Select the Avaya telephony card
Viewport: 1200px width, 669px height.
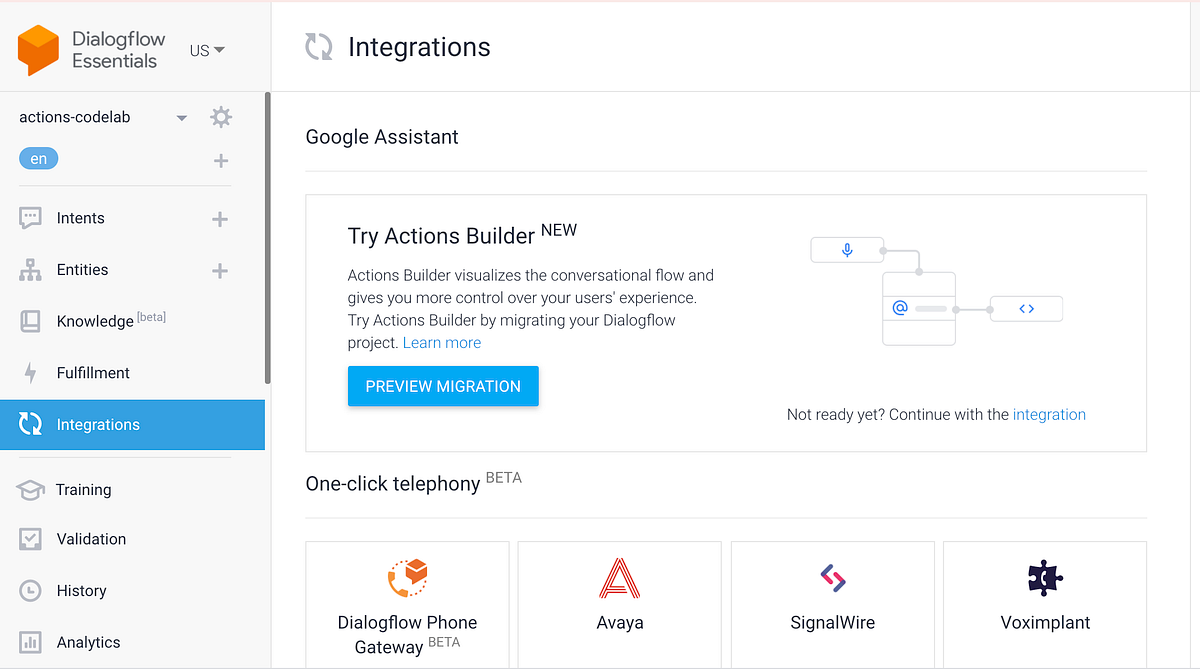click(619, 595)
